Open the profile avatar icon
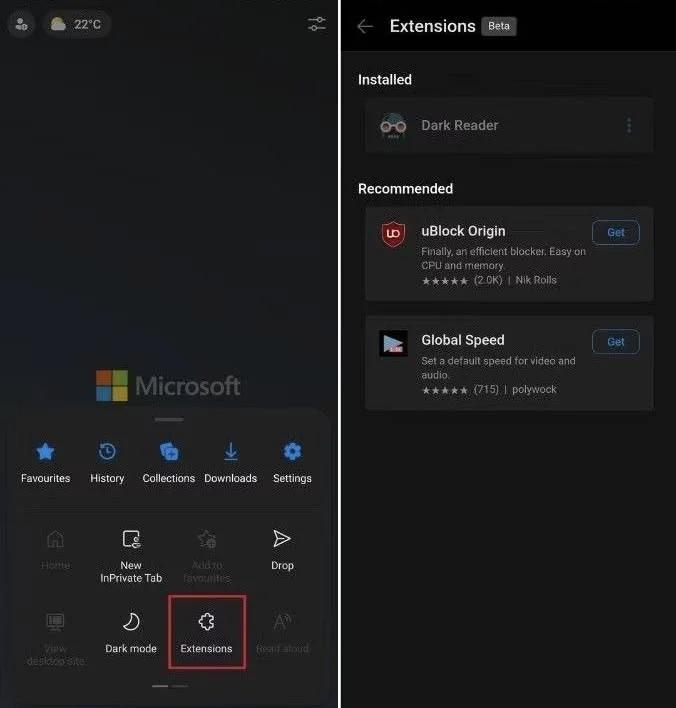The height and width of the screenshot is (708, 676). (x=21, y=24)
